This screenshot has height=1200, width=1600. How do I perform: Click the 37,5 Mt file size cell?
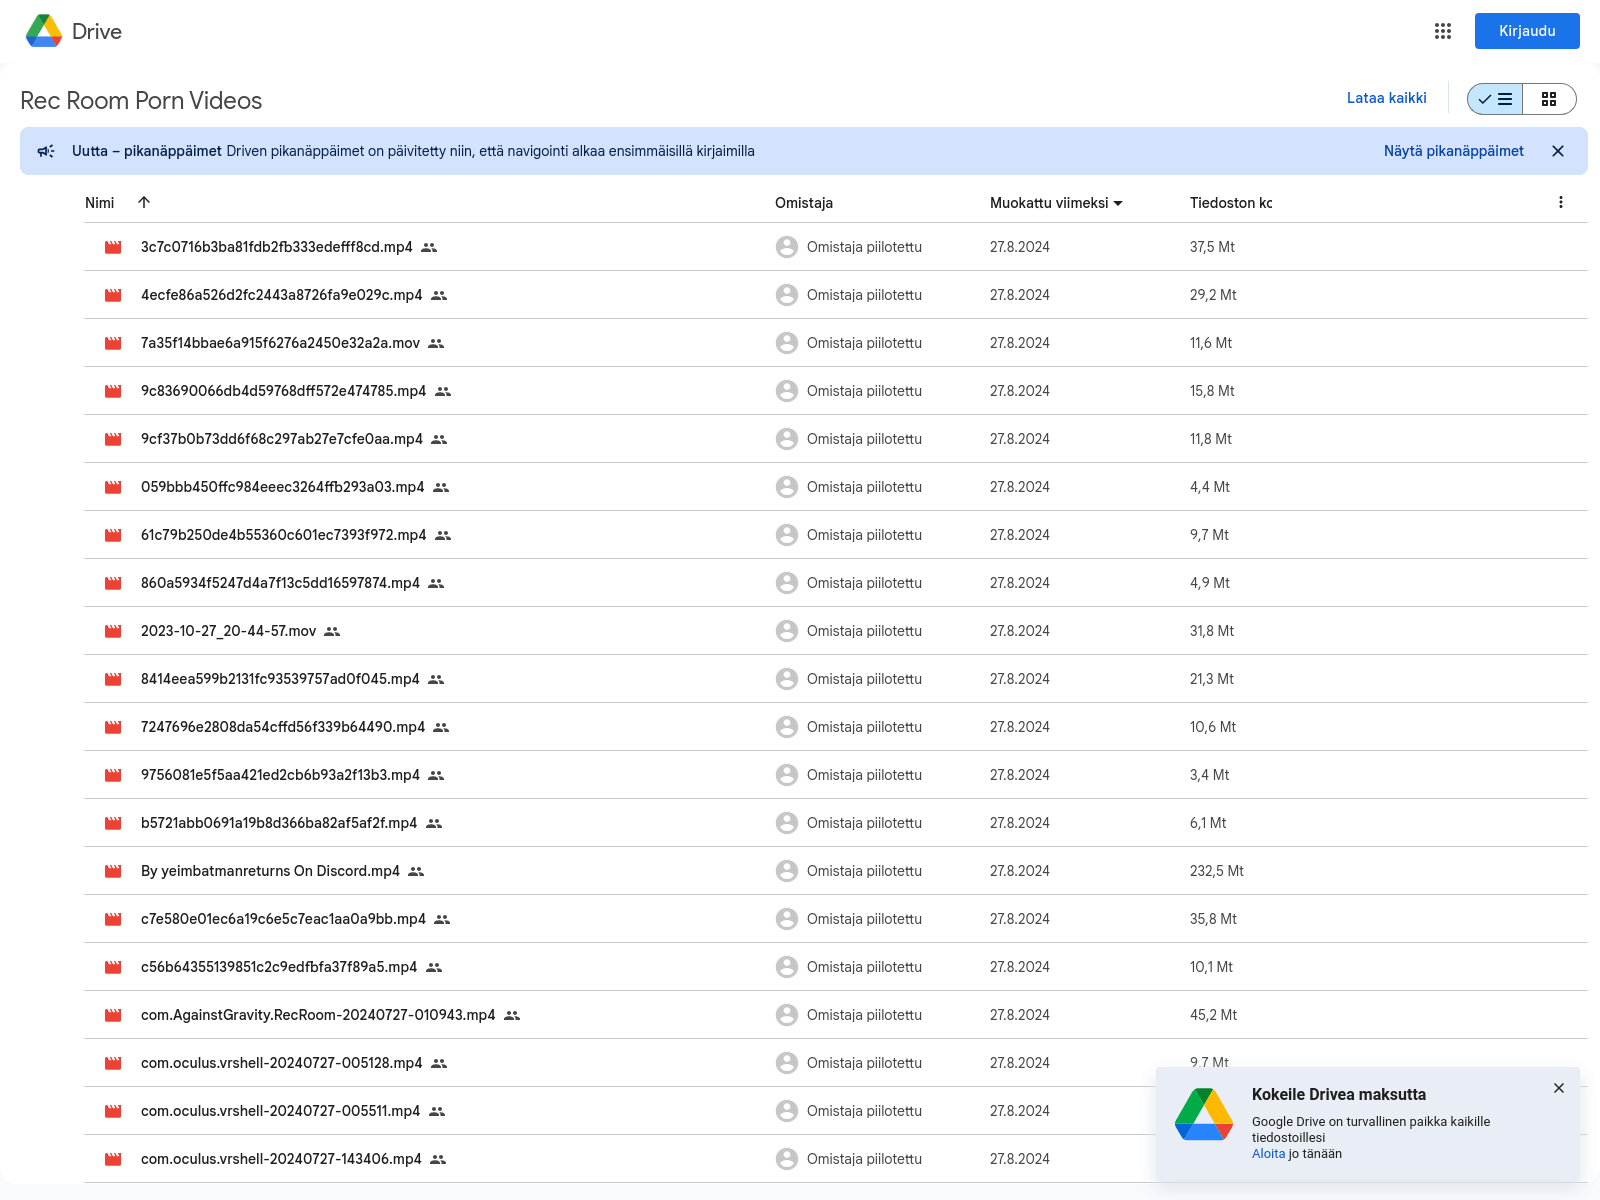1212,247
